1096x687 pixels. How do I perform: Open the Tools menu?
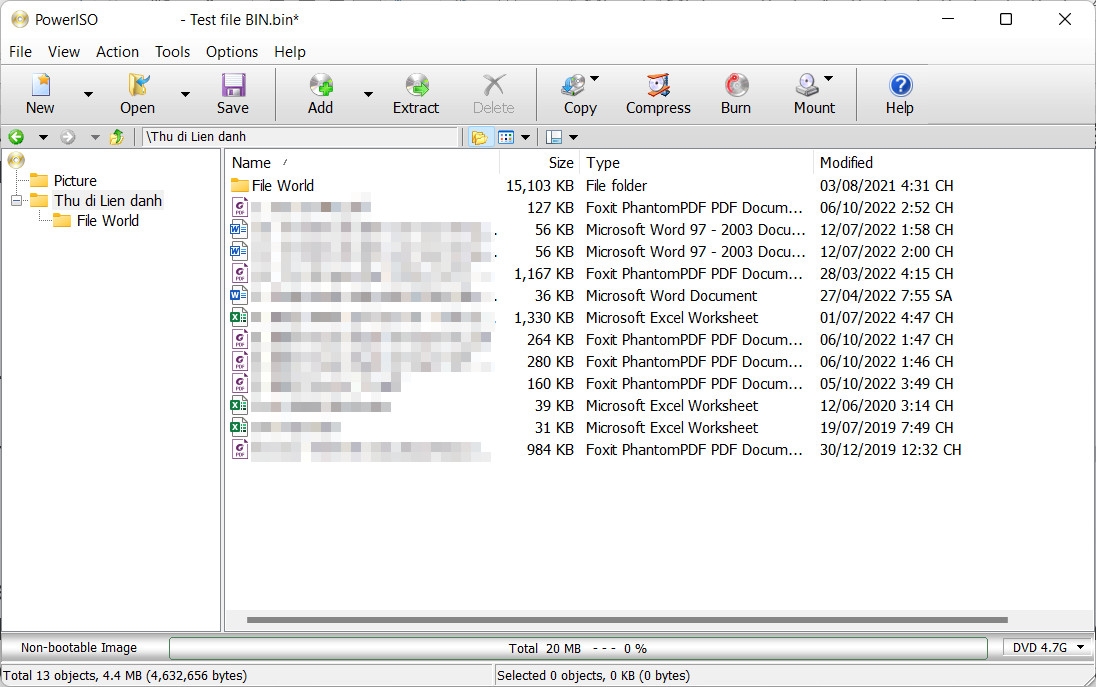[x=173, y=52]
